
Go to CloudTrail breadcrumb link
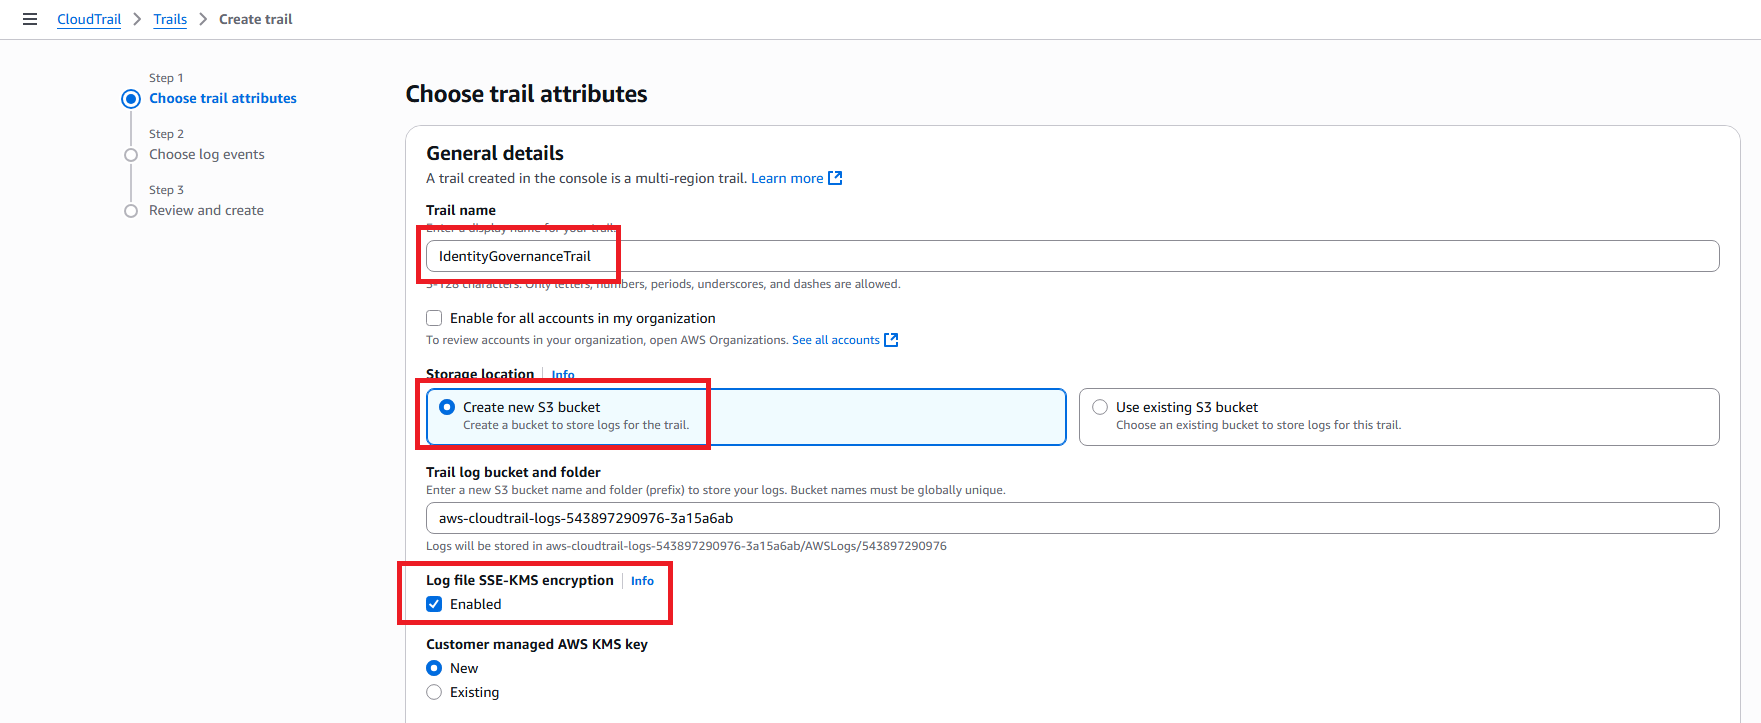(89, 19)
